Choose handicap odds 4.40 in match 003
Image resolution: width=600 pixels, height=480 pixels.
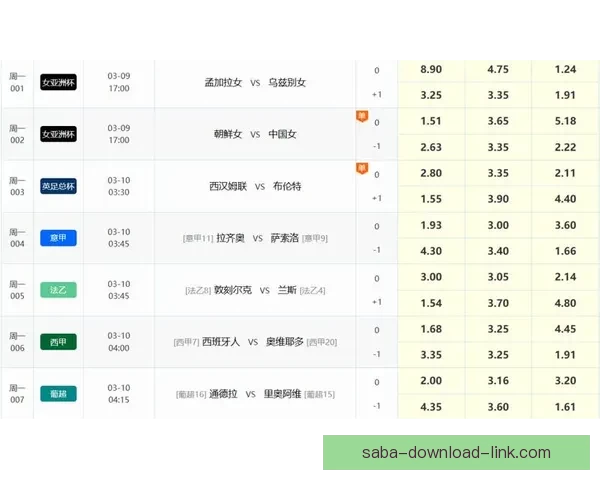tap(565, 199)
